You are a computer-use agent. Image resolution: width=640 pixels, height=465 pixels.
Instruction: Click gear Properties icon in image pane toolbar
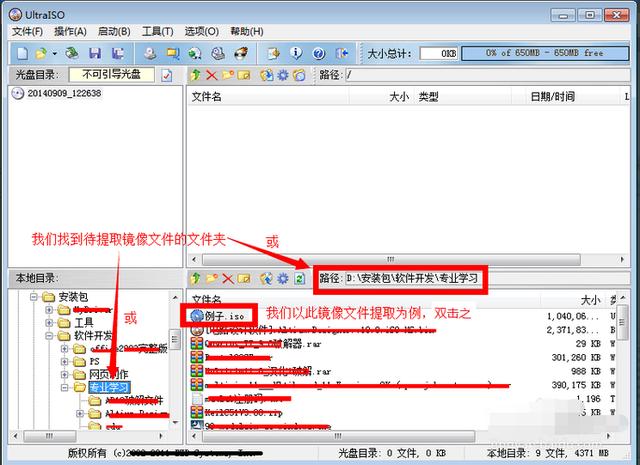coord(283,75)
